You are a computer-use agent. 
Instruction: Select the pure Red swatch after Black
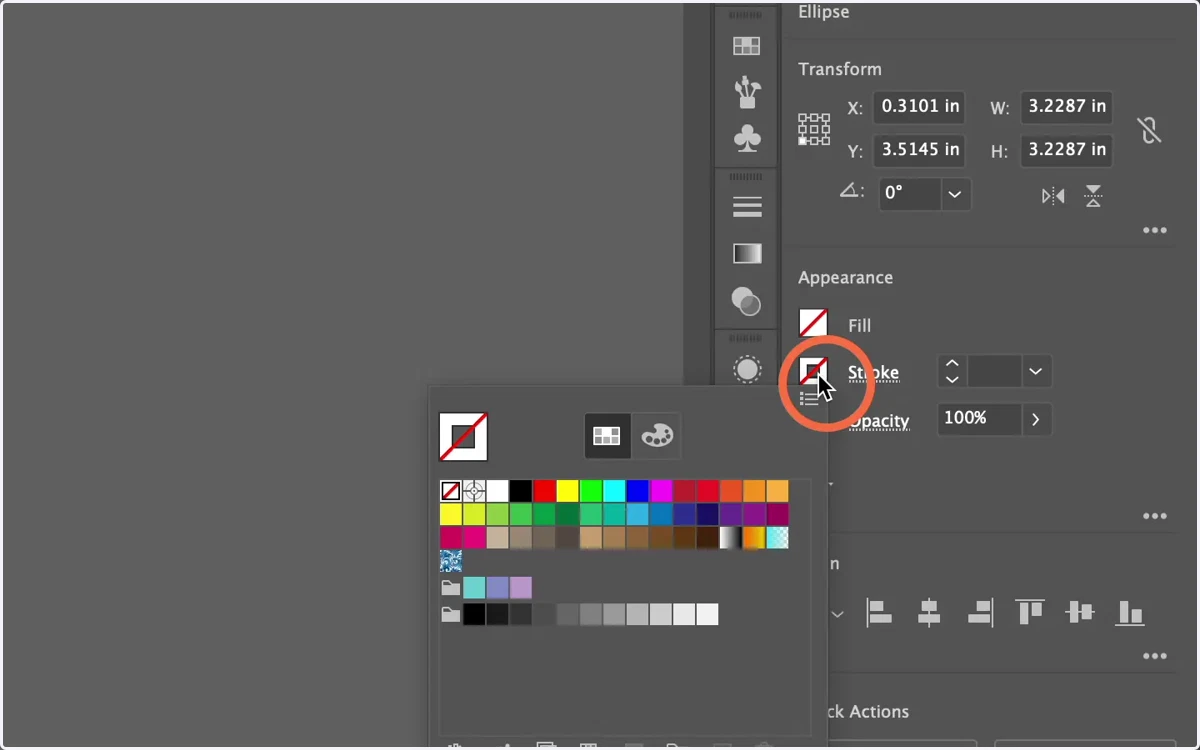(x=544, y=491)
